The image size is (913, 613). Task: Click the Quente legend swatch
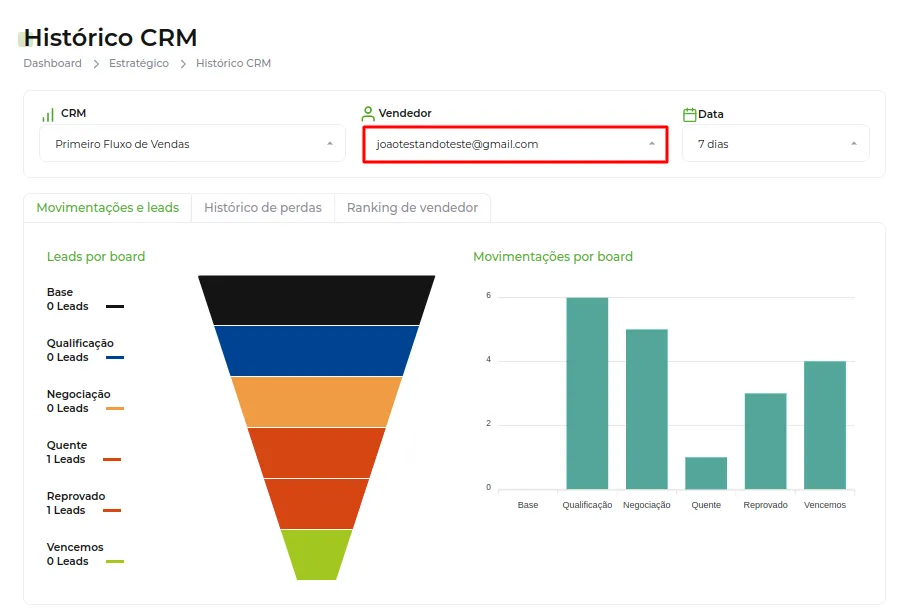(112, 459)
